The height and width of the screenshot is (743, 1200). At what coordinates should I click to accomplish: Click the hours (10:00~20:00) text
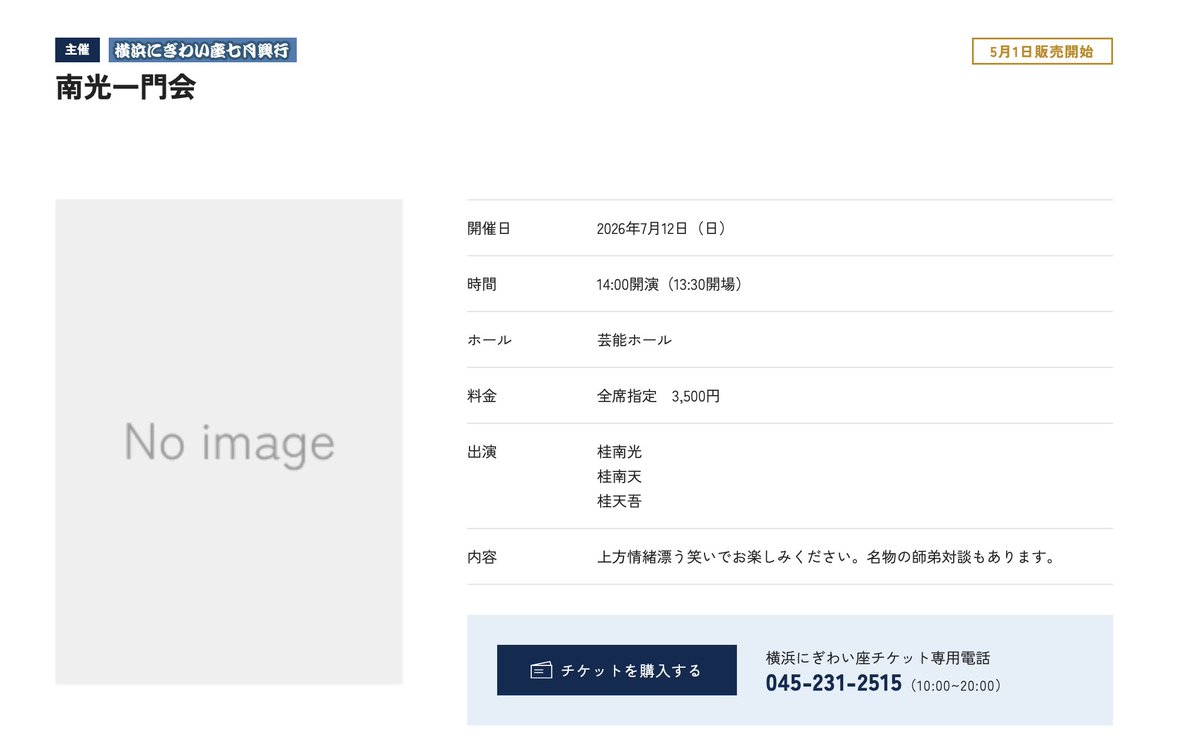coord(956,686)
